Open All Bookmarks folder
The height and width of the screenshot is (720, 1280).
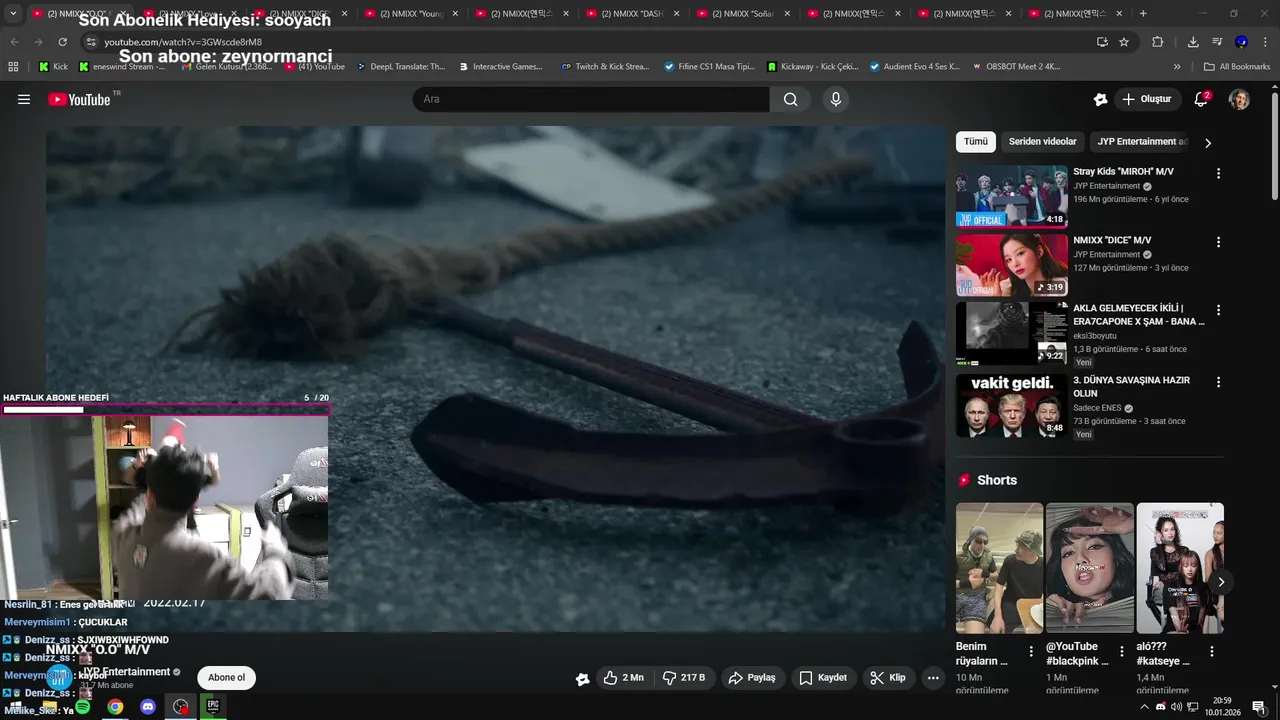[1237, 67]
